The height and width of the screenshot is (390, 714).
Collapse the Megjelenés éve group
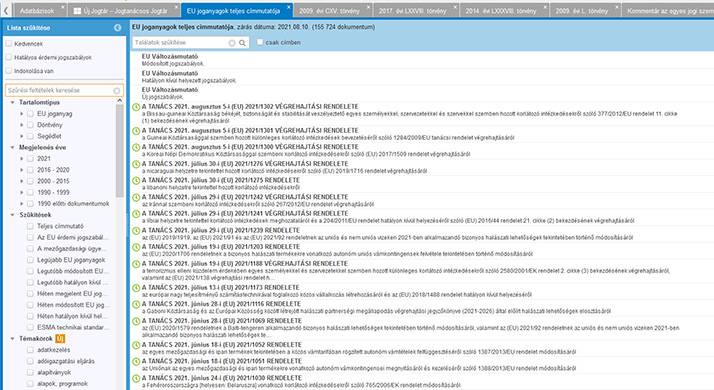coord(13,148)
